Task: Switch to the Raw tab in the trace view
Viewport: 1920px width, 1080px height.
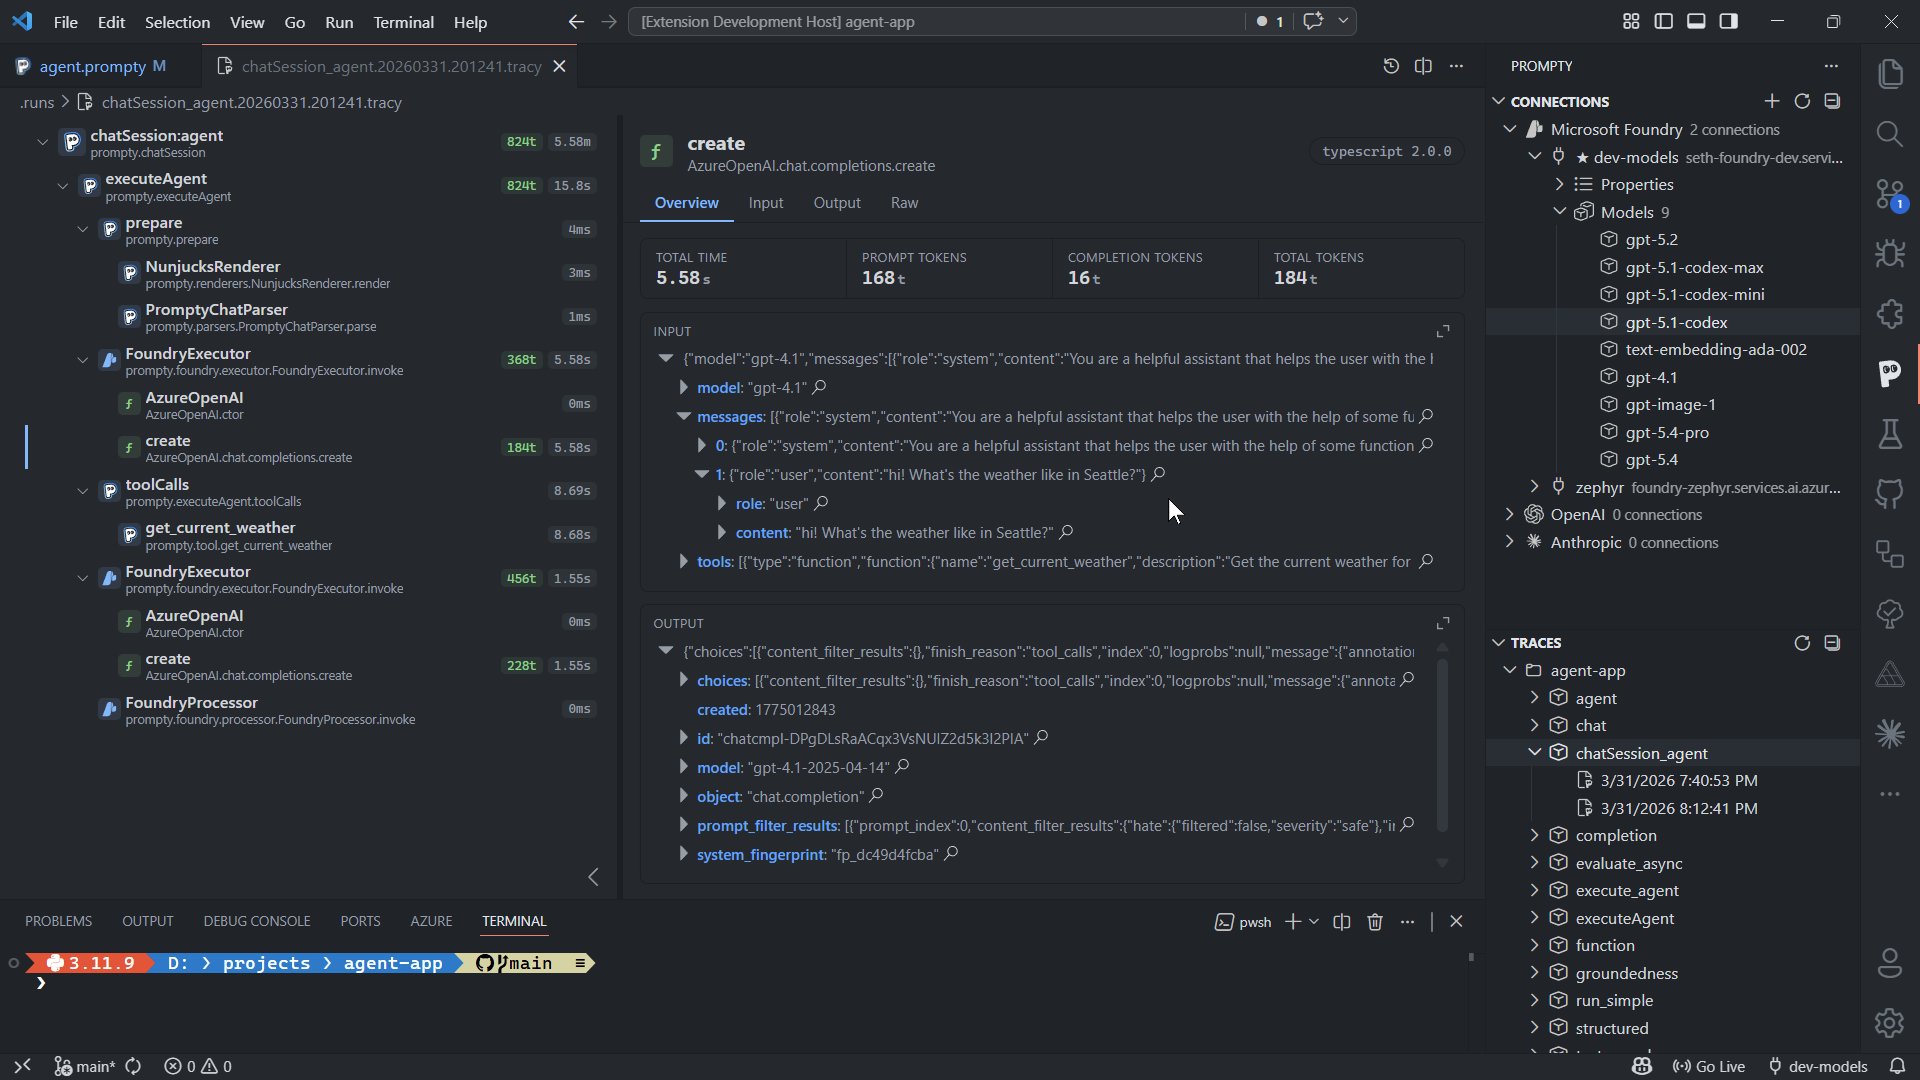Action: pos(903,202)
